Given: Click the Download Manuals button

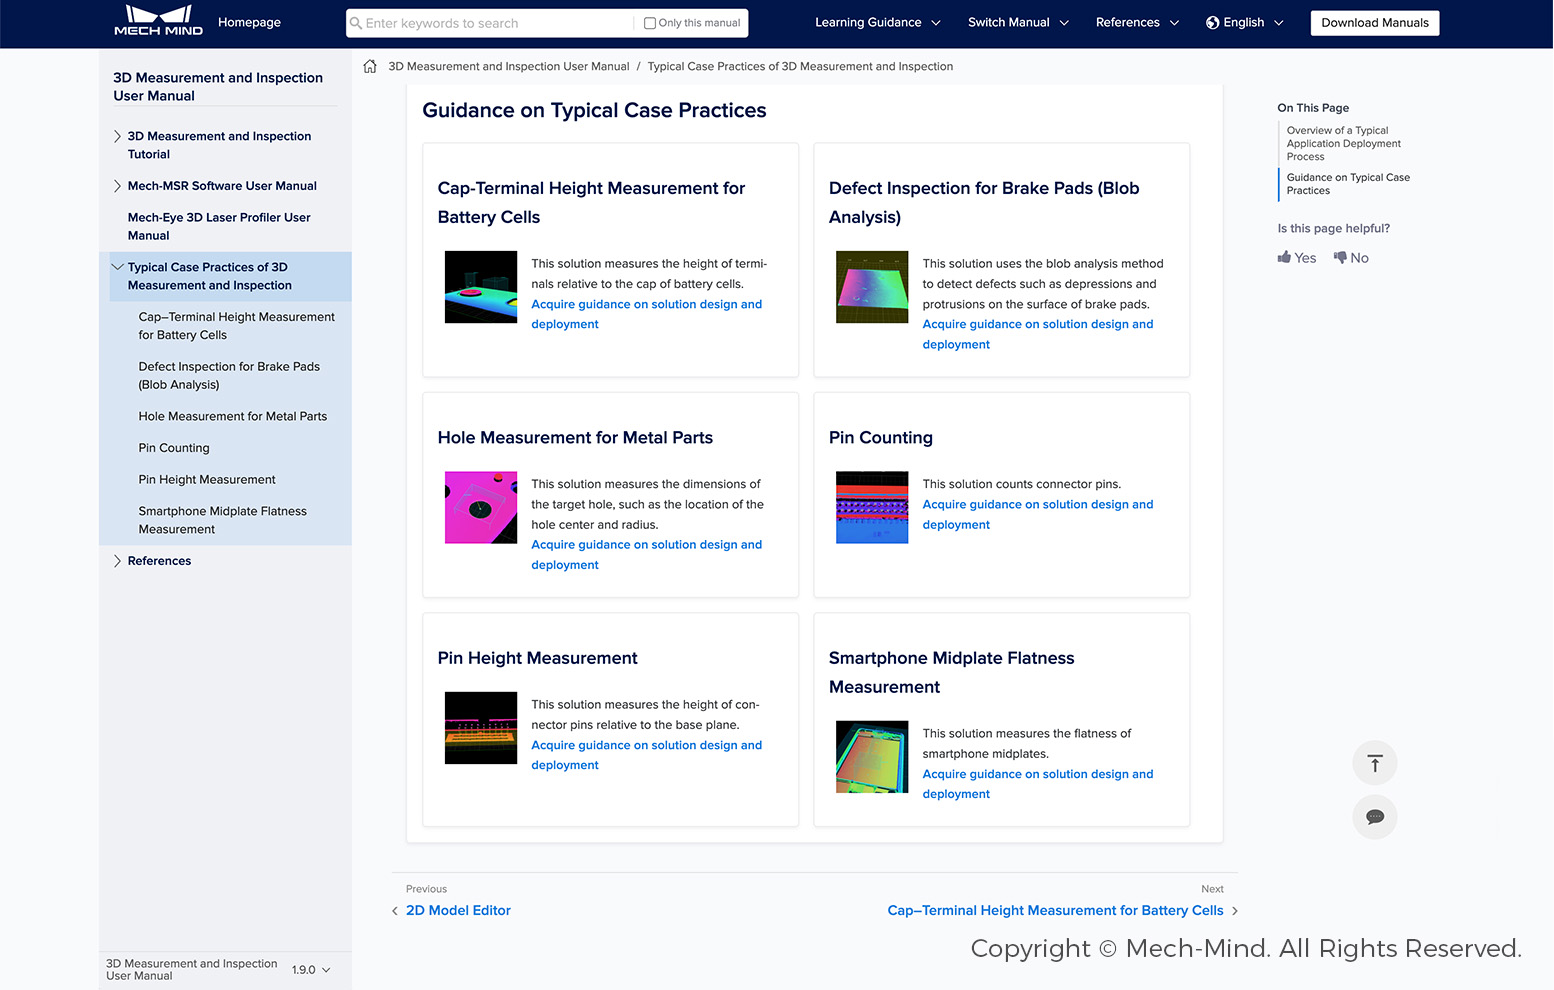Looking at the screenshot, I should click(1375, 23).
